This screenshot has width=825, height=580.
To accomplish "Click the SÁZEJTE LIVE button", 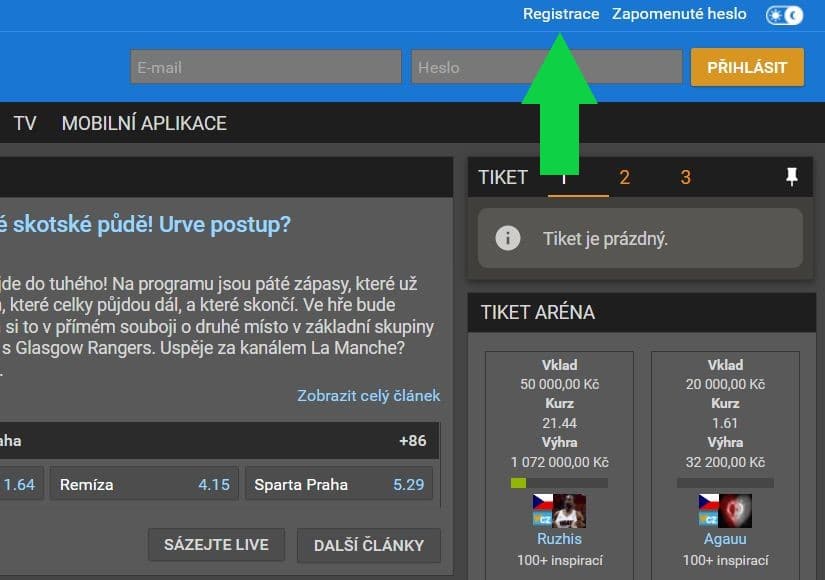I will point(216,545).
